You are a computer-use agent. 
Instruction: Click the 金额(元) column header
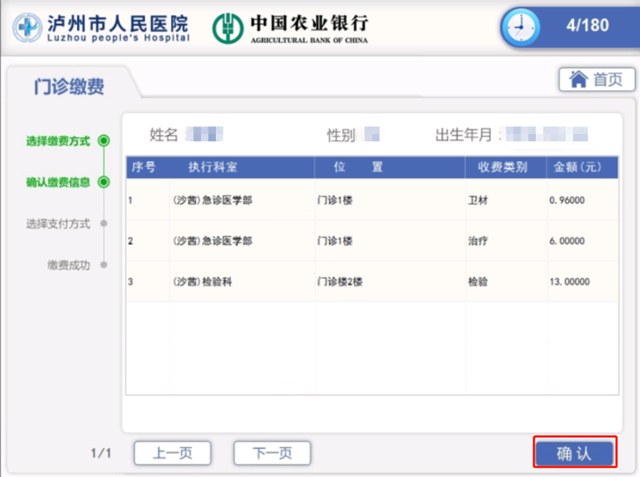576,167
